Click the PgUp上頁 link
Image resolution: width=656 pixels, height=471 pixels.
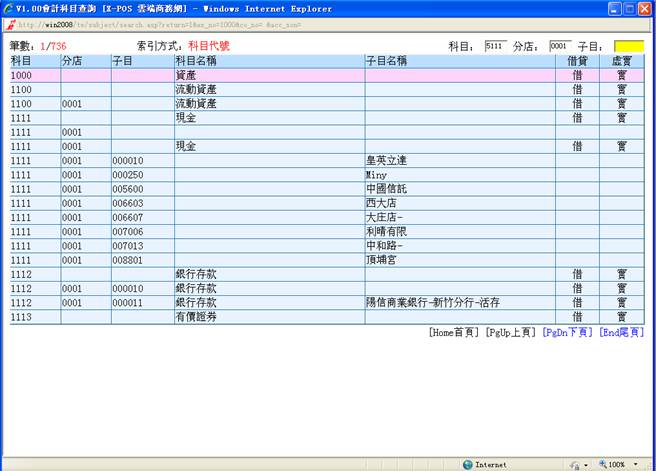pos(510,332)
